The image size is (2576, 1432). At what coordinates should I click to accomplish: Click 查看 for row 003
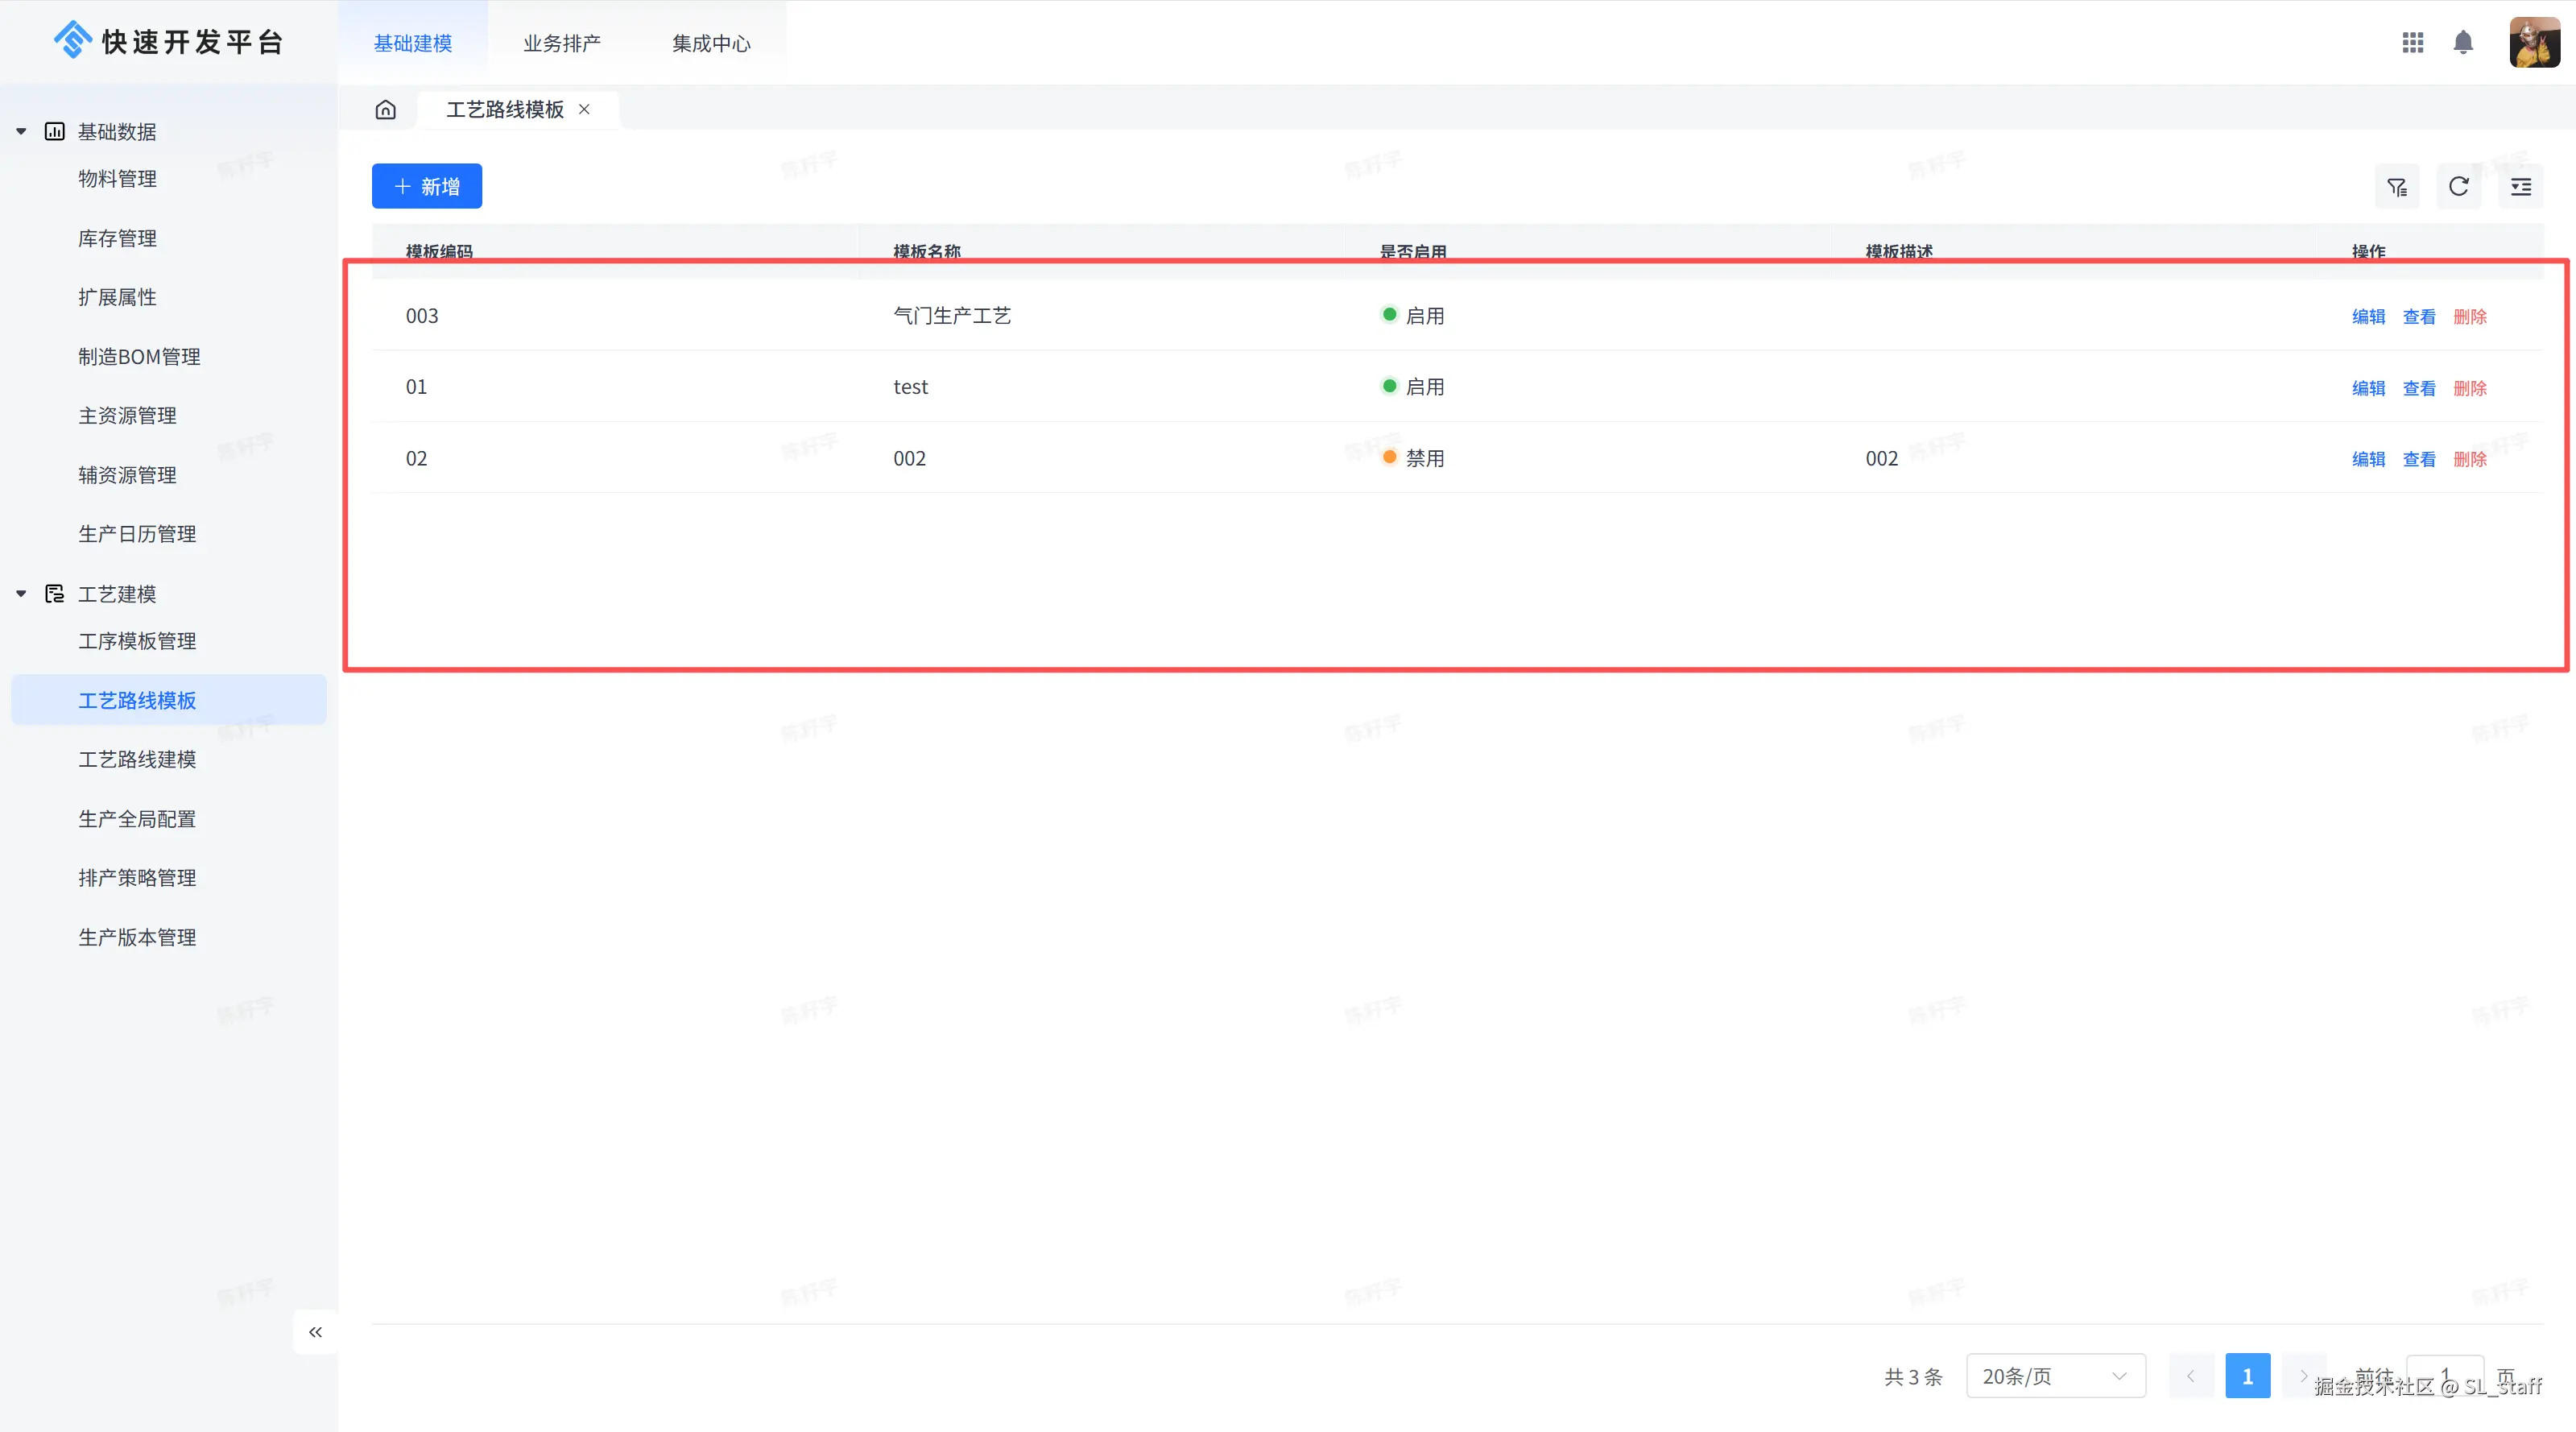coord(2419,316)
